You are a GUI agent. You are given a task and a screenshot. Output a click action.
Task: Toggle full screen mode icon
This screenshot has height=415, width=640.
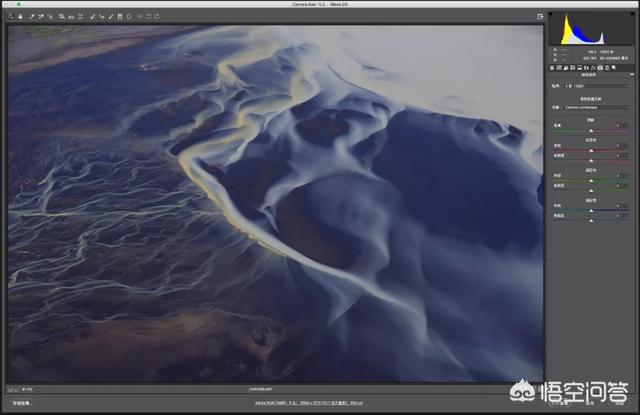pyautogui.click(x=540, y=17)
